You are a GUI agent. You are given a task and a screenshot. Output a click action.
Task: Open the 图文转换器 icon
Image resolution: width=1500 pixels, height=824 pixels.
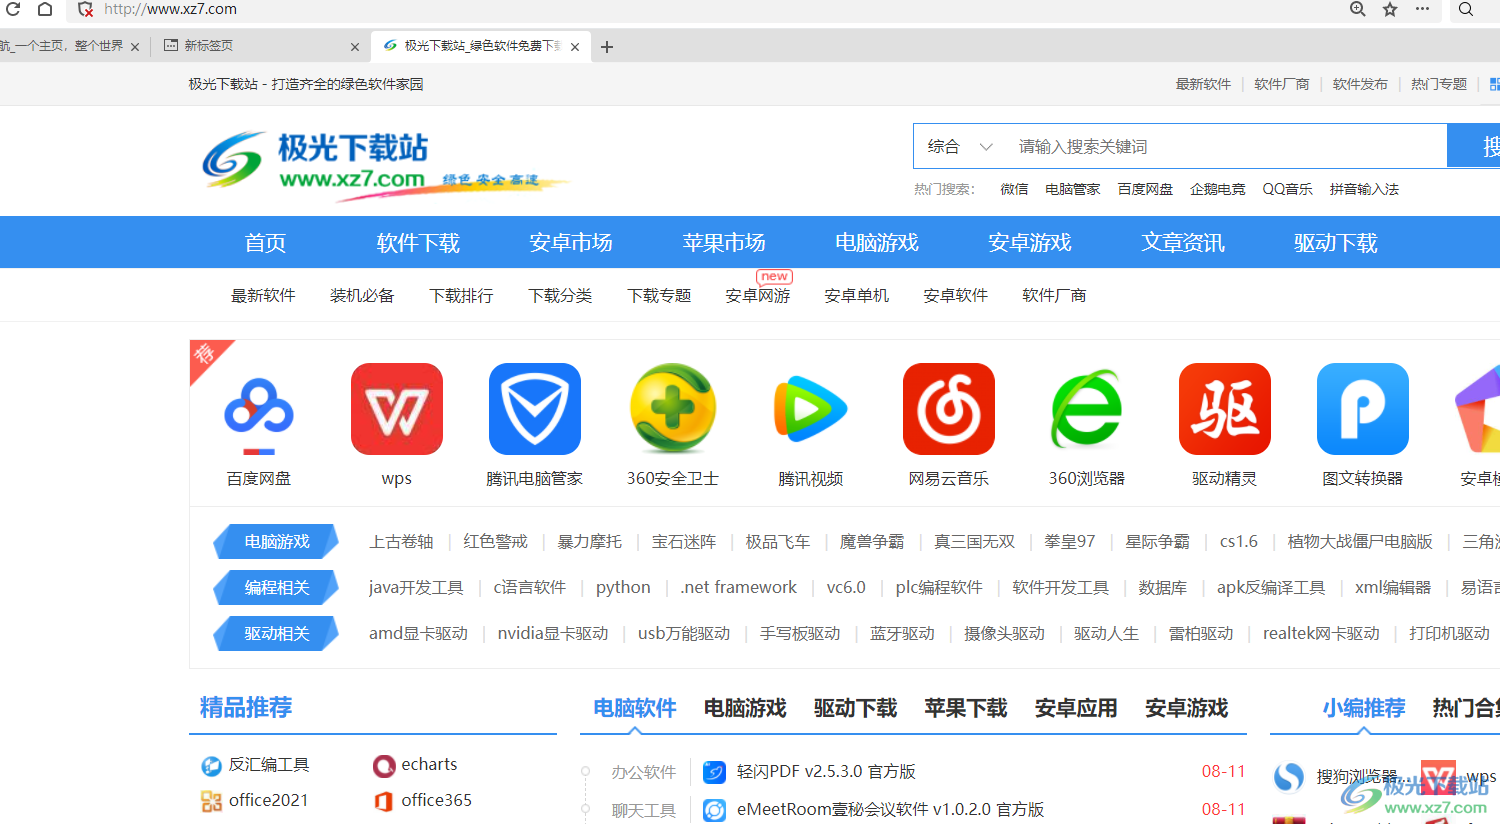pos(1363,409)
